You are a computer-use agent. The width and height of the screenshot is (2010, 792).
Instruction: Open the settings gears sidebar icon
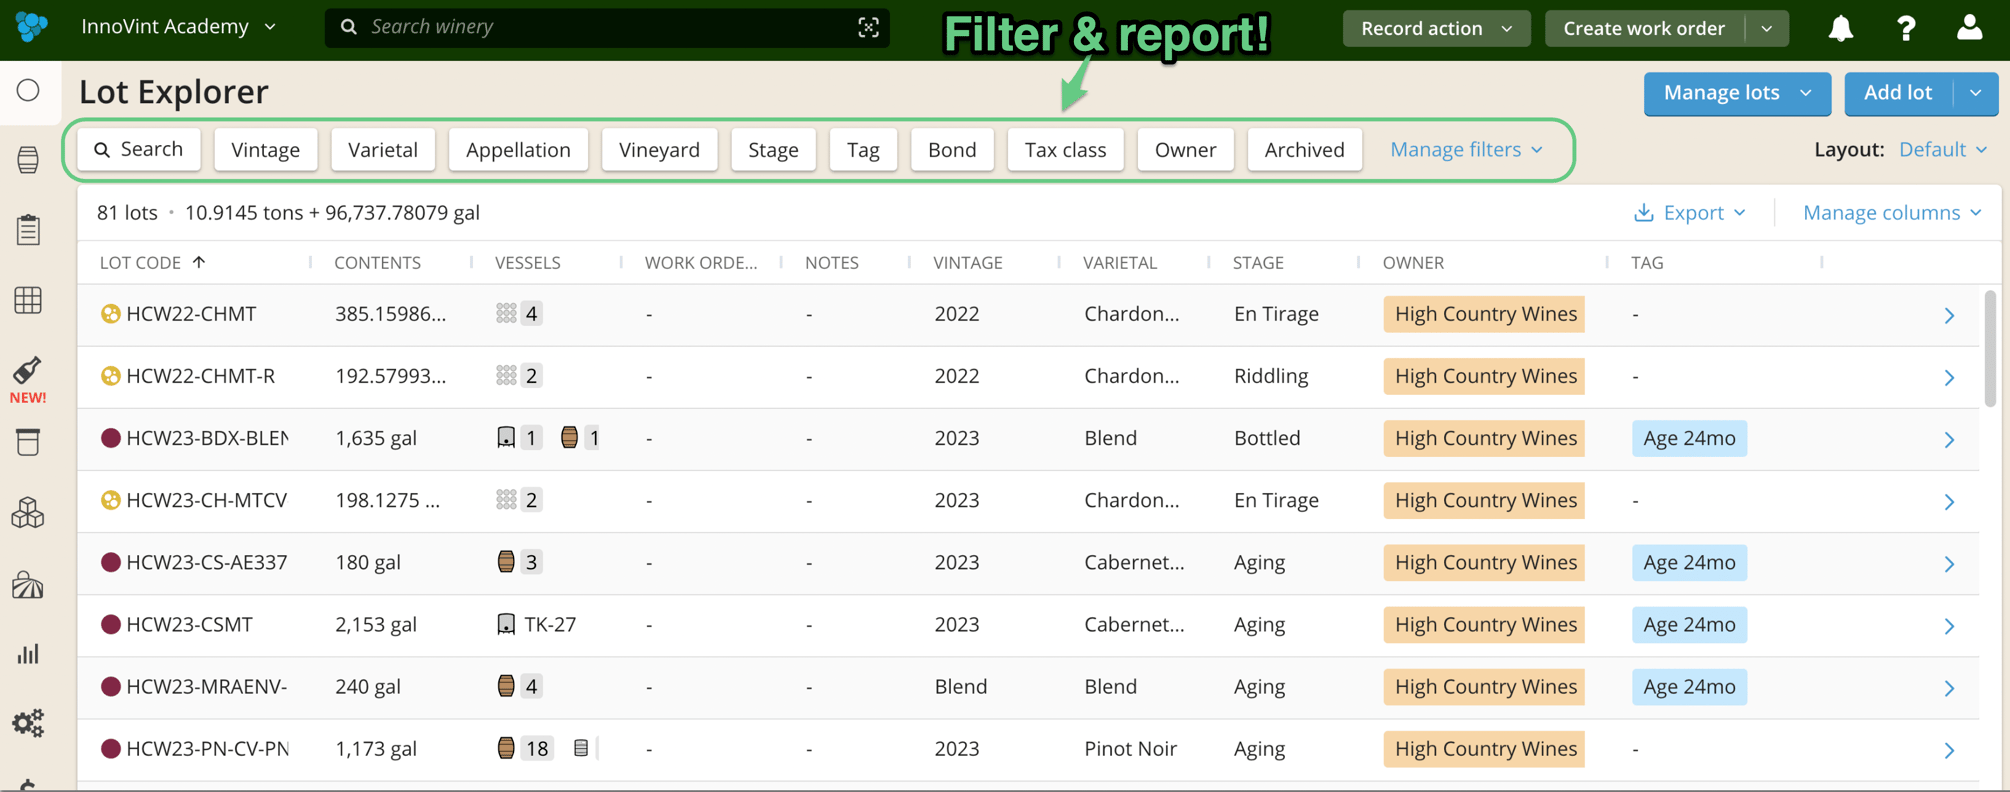point(28,722)
